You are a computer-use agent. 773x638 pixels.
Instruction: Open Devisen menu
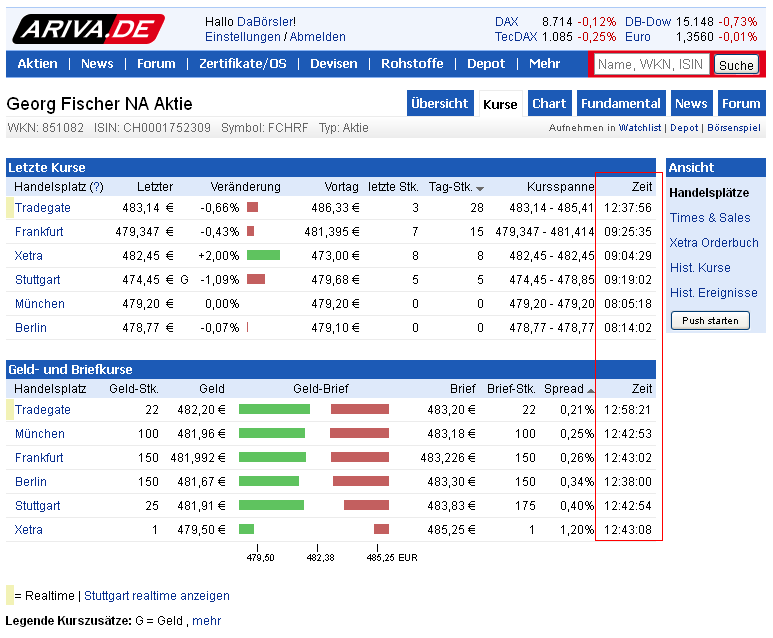(x=334, y=64)
